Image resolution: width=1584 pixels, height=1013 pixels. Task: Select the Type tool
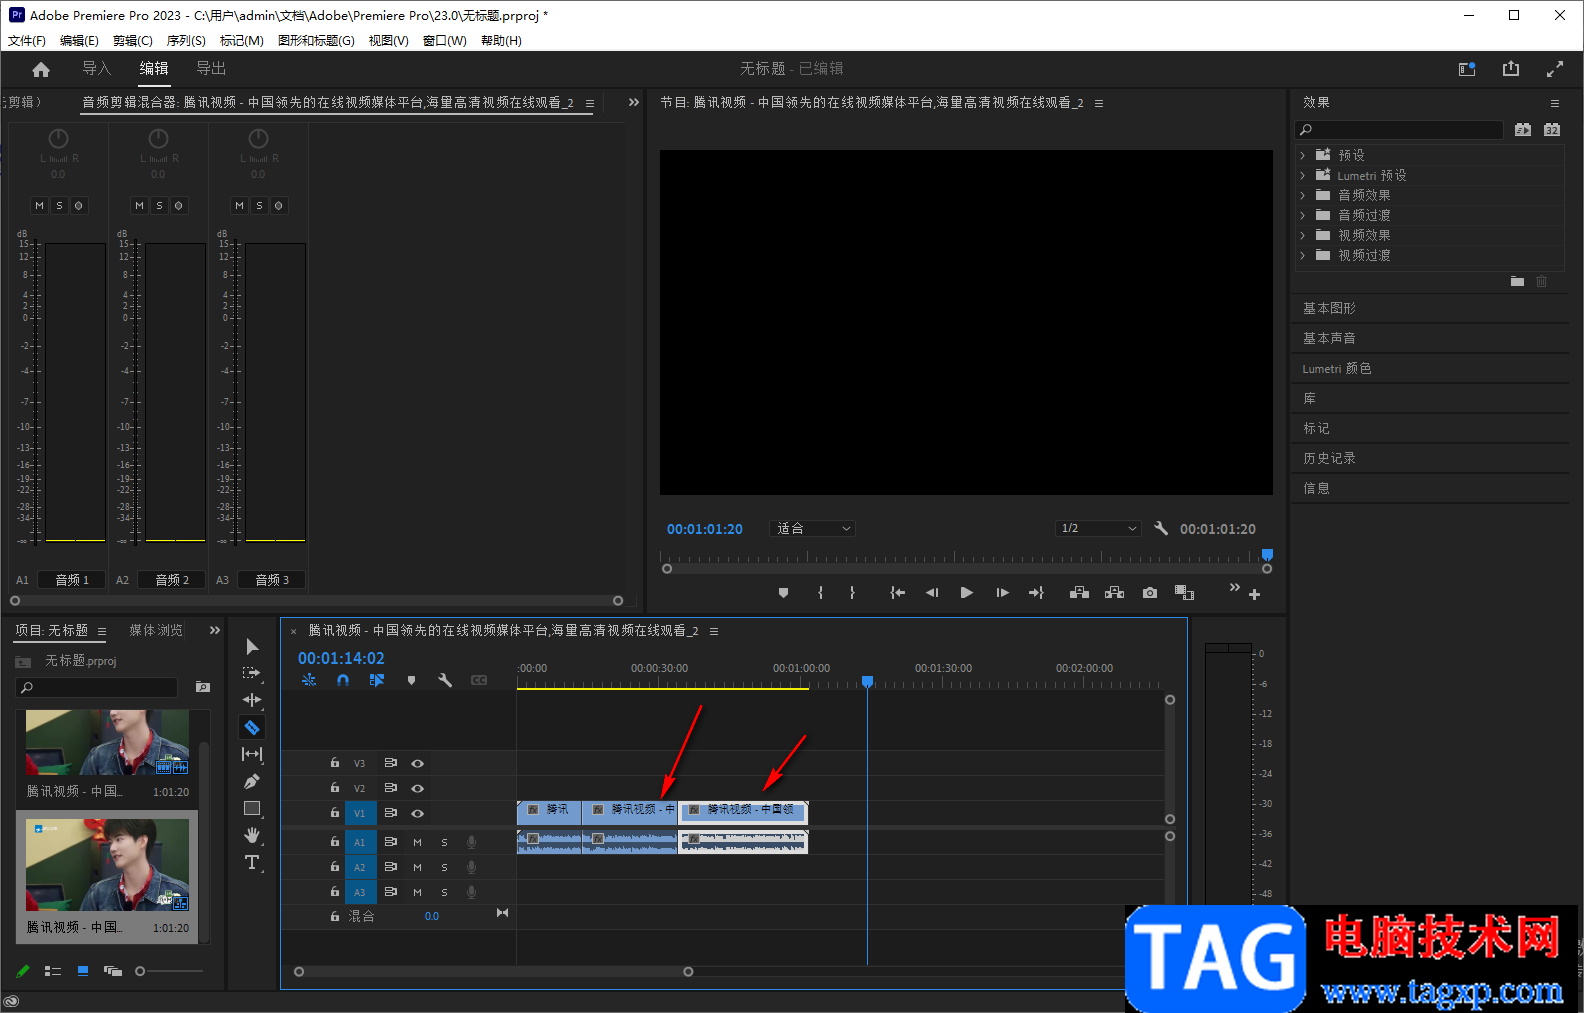coord(252,862)
